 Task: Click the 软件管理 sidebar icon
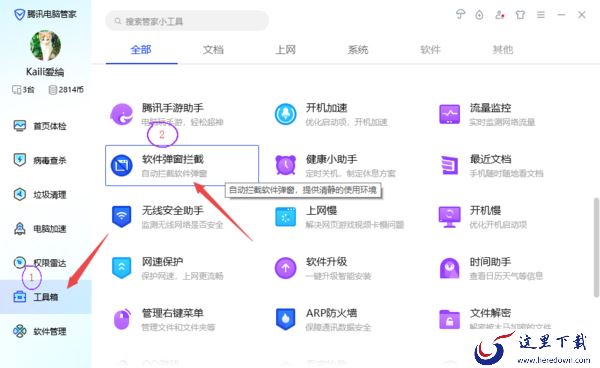(x=20, y=331)
